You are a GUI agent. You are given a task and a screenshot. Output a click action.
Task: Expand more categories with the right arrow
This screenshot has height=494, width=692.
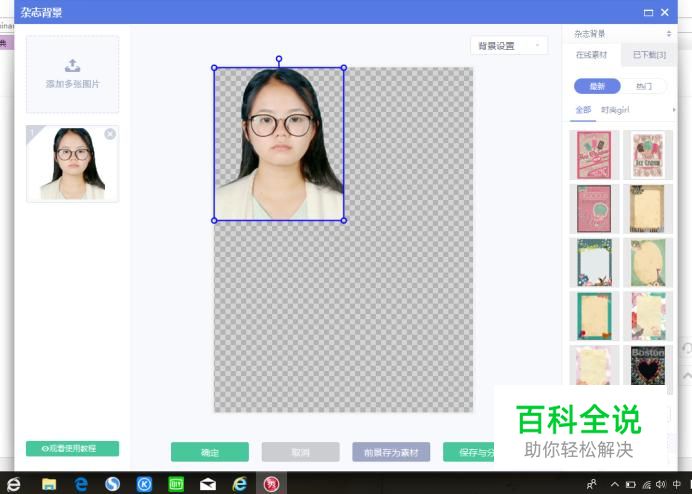[674, 110]
